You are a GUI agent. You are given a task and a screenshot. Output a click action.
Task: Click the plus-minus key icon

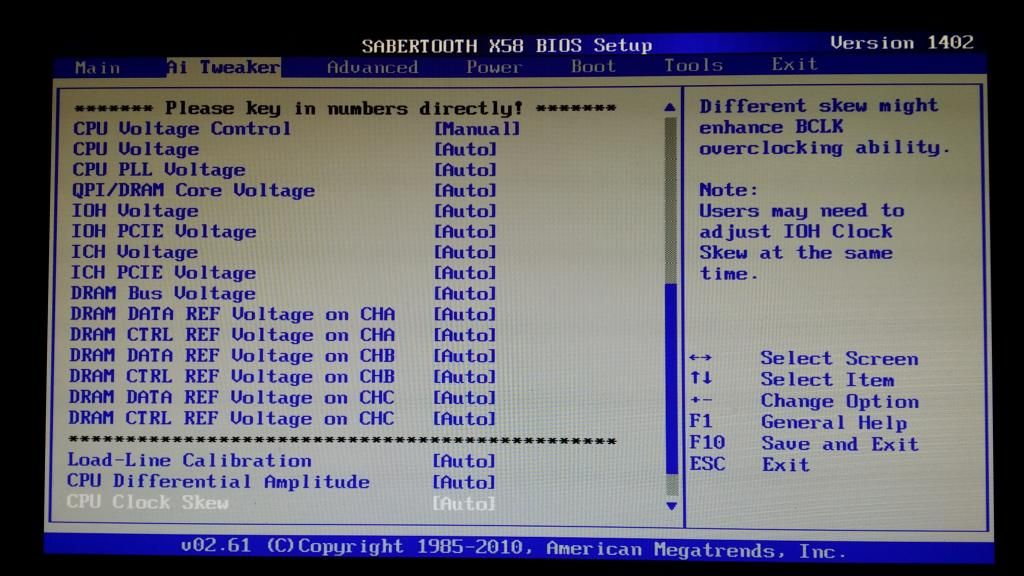pos(701,400)
